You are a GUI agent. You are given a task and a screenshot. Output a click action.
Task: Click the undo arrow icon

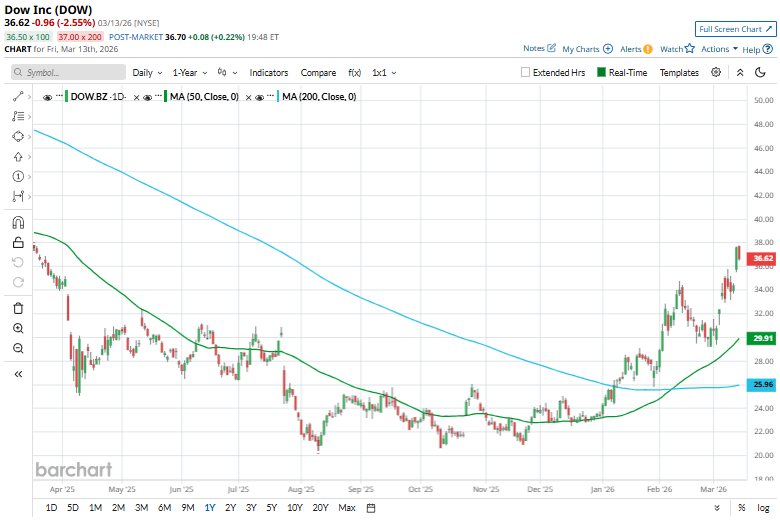pos(18,262)
